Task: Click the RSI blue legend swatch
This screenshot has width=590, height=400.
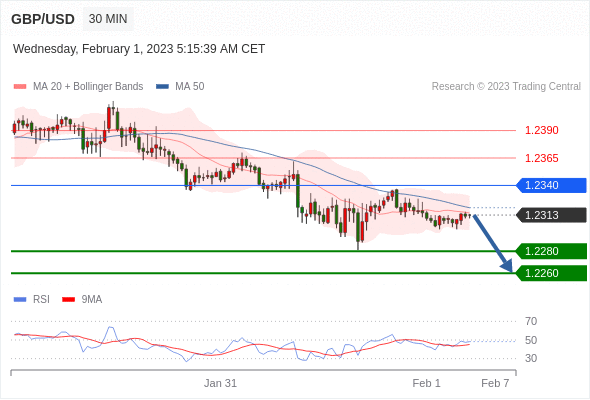Action: pyautogui.click(x=20, y=300)
